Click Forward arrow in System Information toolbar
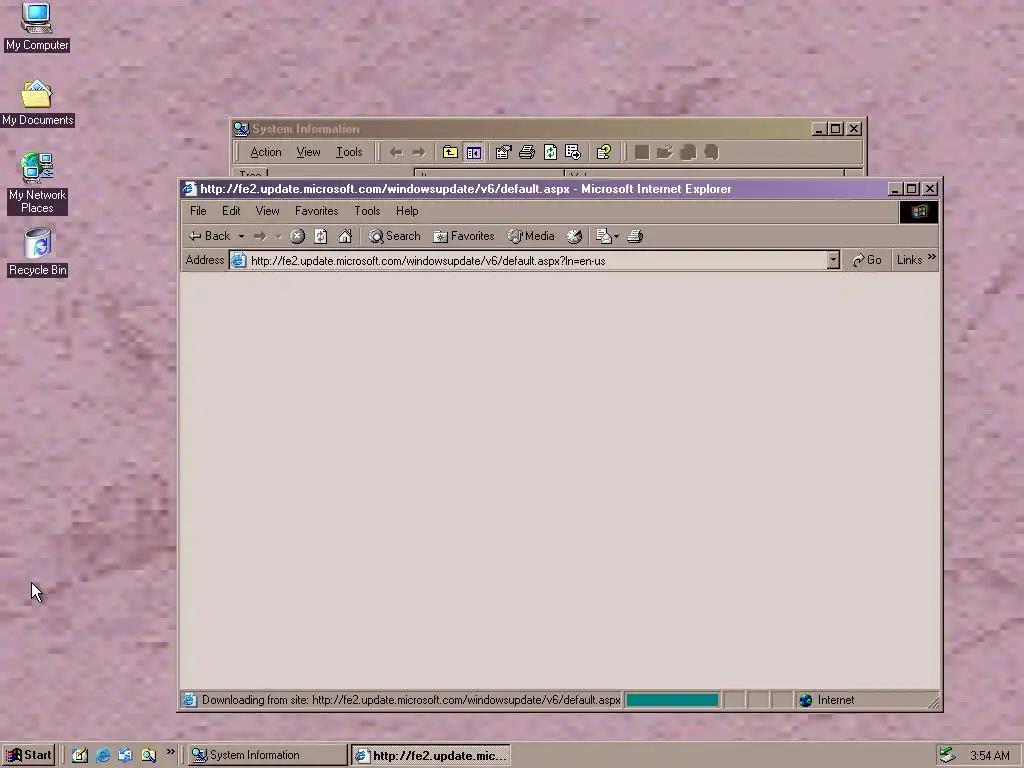The image size is (1024, 768). pos(419,152)
